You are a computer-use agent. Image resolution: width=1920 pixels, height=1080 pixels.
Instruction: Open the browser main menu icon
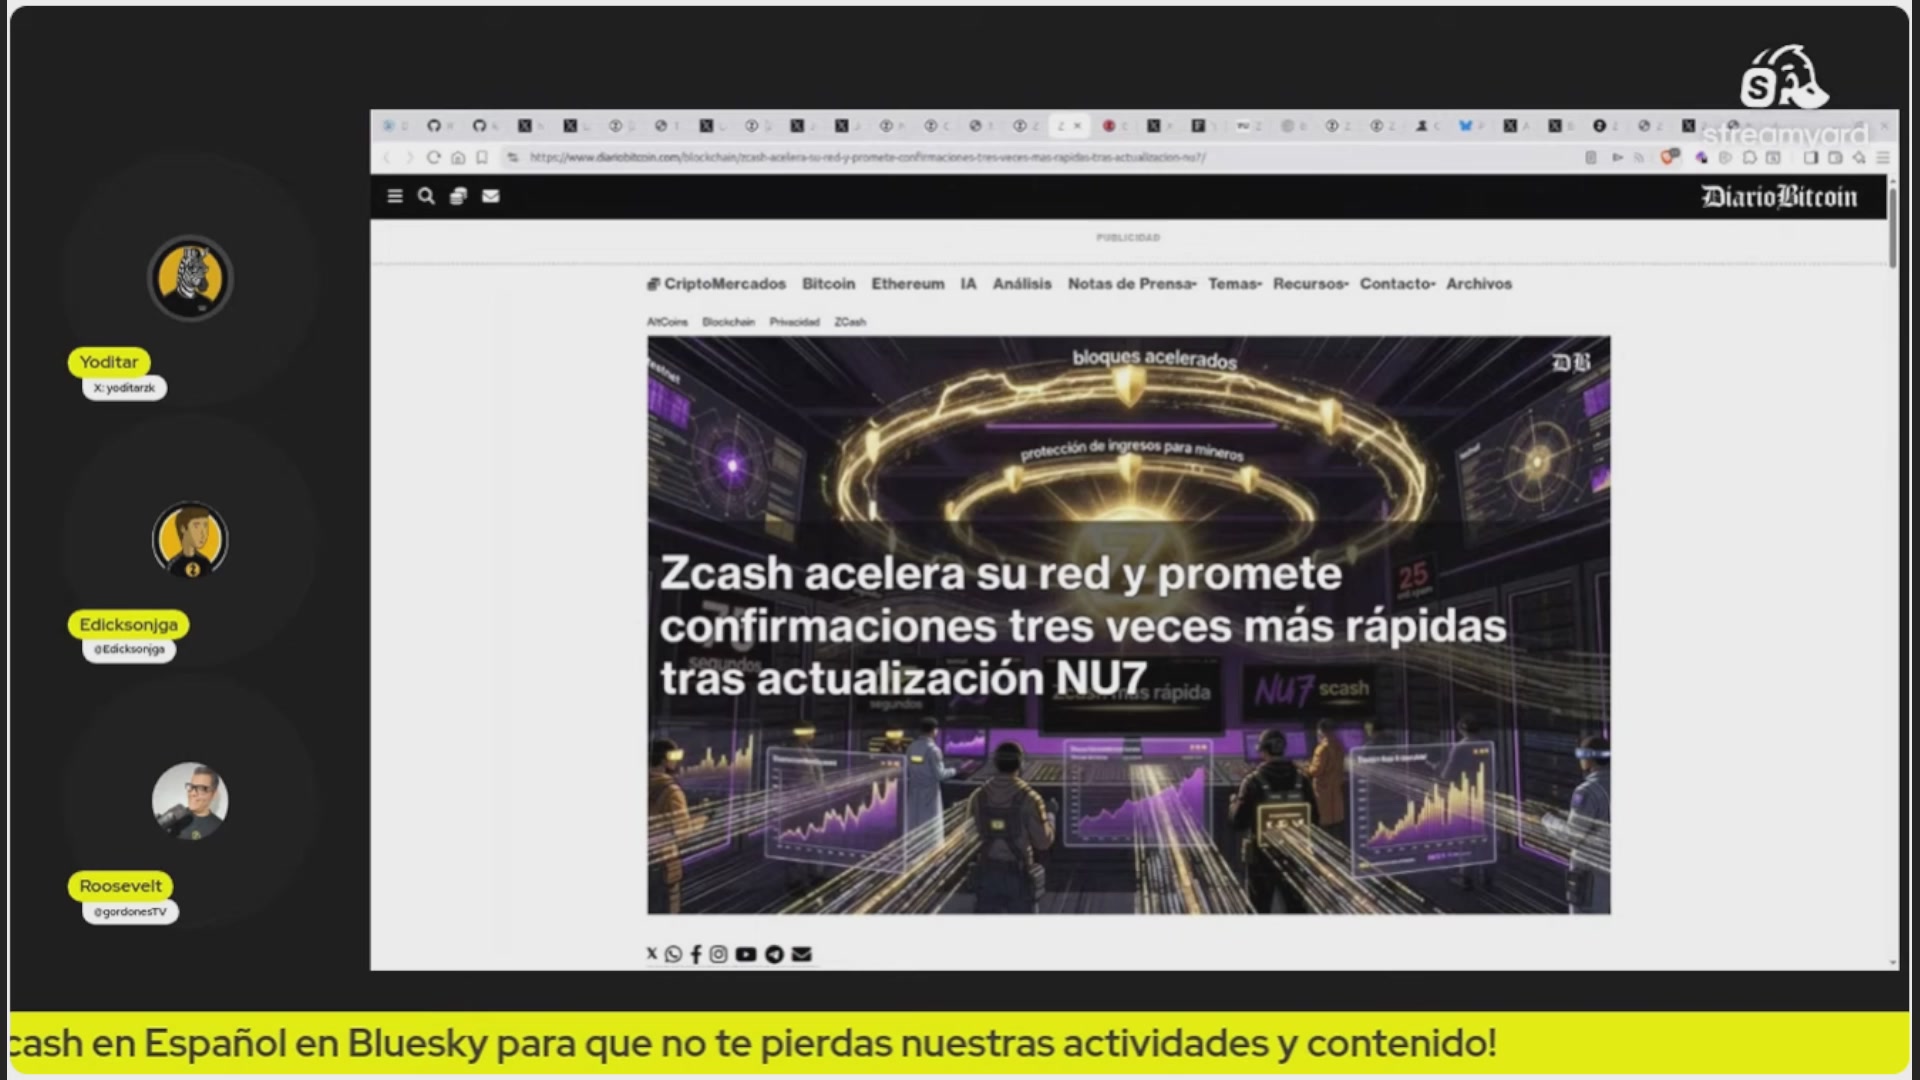pos(1883,157)
